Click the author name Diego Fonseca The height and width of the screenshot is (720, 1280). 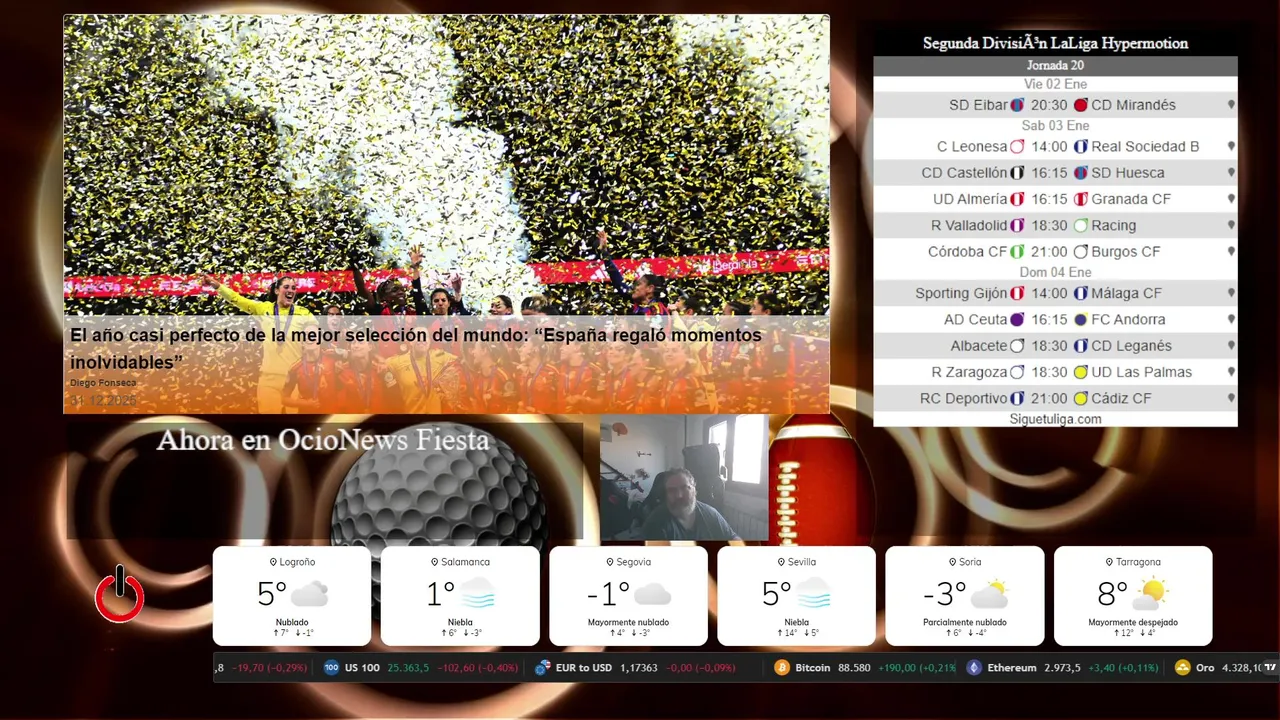(103, 383)
